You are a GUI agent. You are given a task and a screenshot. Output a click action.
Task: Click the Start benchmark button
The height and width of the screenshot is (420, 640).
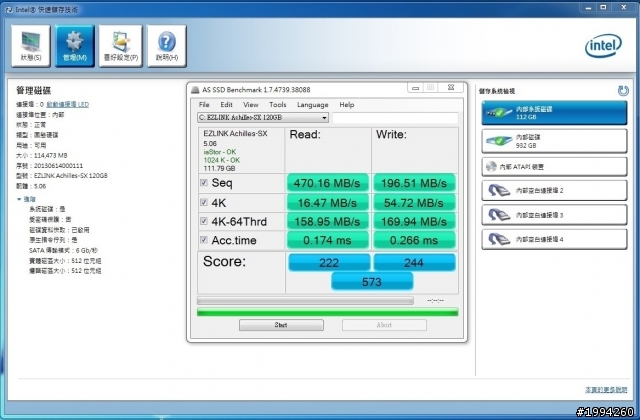pyautogui.click(x=281, y=325)
